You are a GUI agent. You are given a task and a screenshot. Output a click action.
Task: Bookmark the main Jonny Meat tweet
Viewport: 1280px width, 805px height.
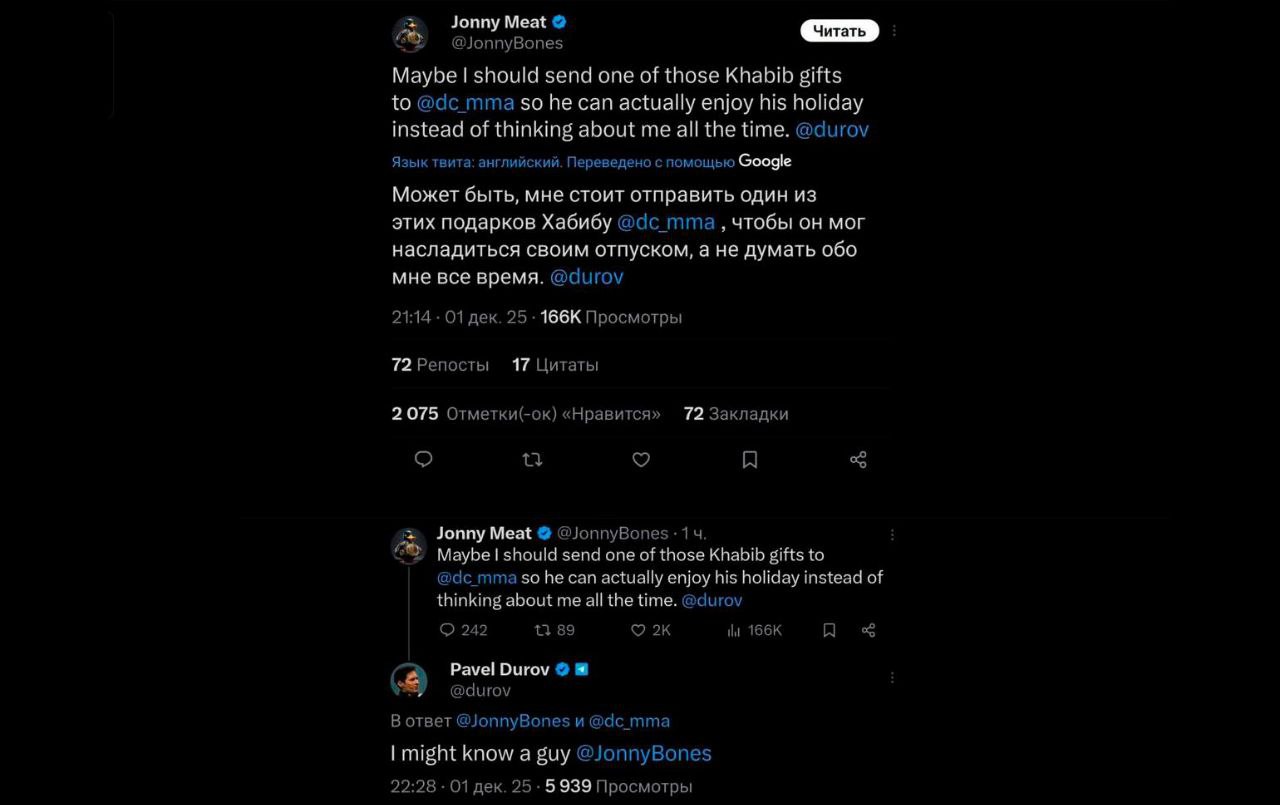(750, 459)
